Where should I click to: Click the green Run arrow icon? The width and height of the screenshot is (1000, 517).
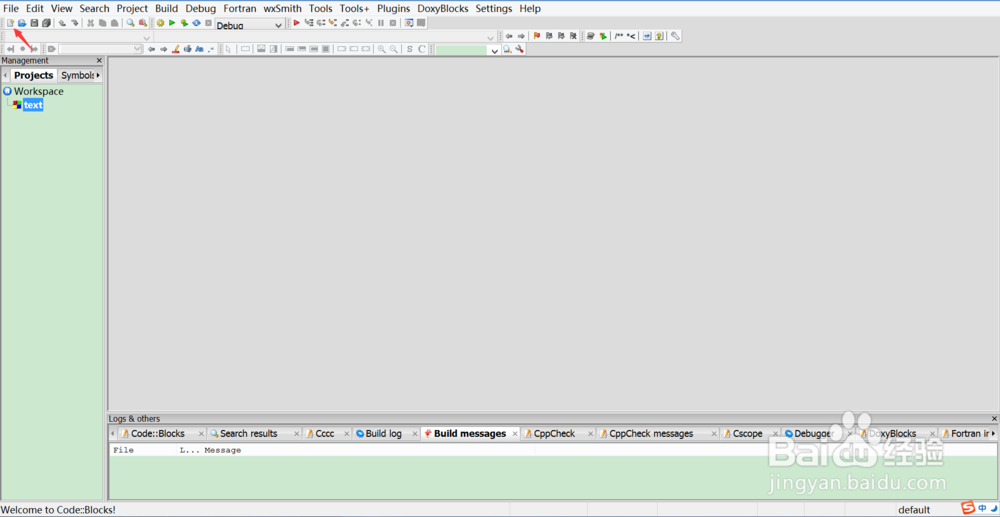pyautogui.click(x=172, y=23)
